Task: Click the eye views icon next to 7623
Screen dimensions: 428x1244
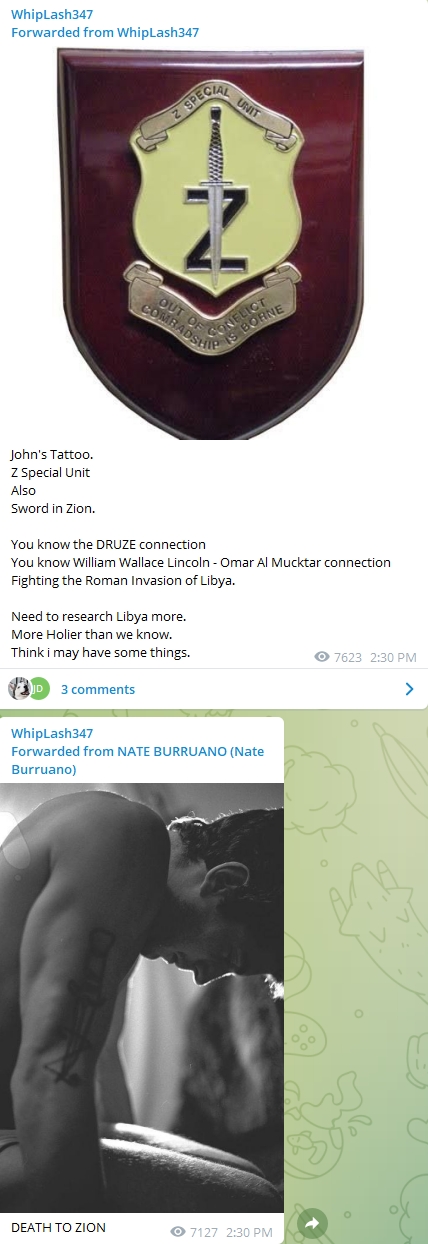Action: [322, 657]
